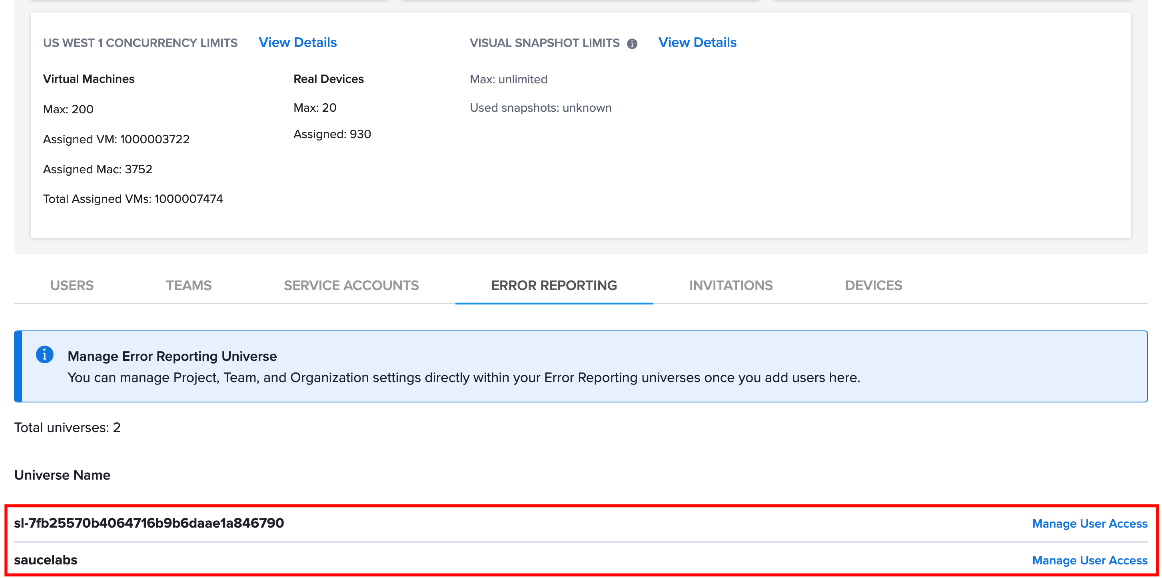Click the Total universes: 2 text
1162x578 pixels.
tap(67, 428)
